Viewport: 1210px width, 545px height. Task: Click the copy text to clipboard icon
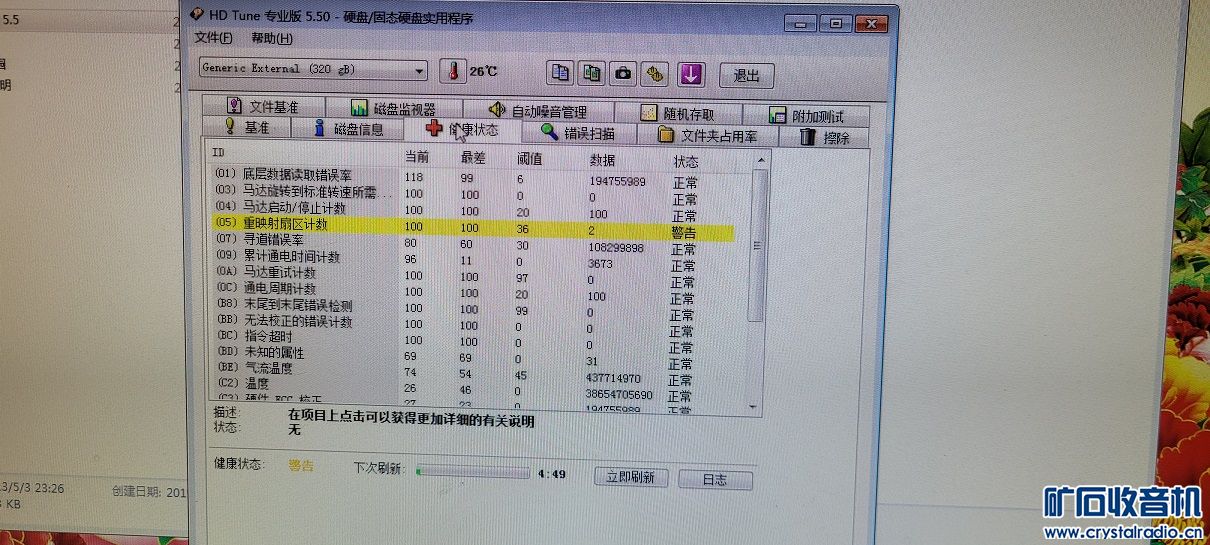(x=561, y=72)
